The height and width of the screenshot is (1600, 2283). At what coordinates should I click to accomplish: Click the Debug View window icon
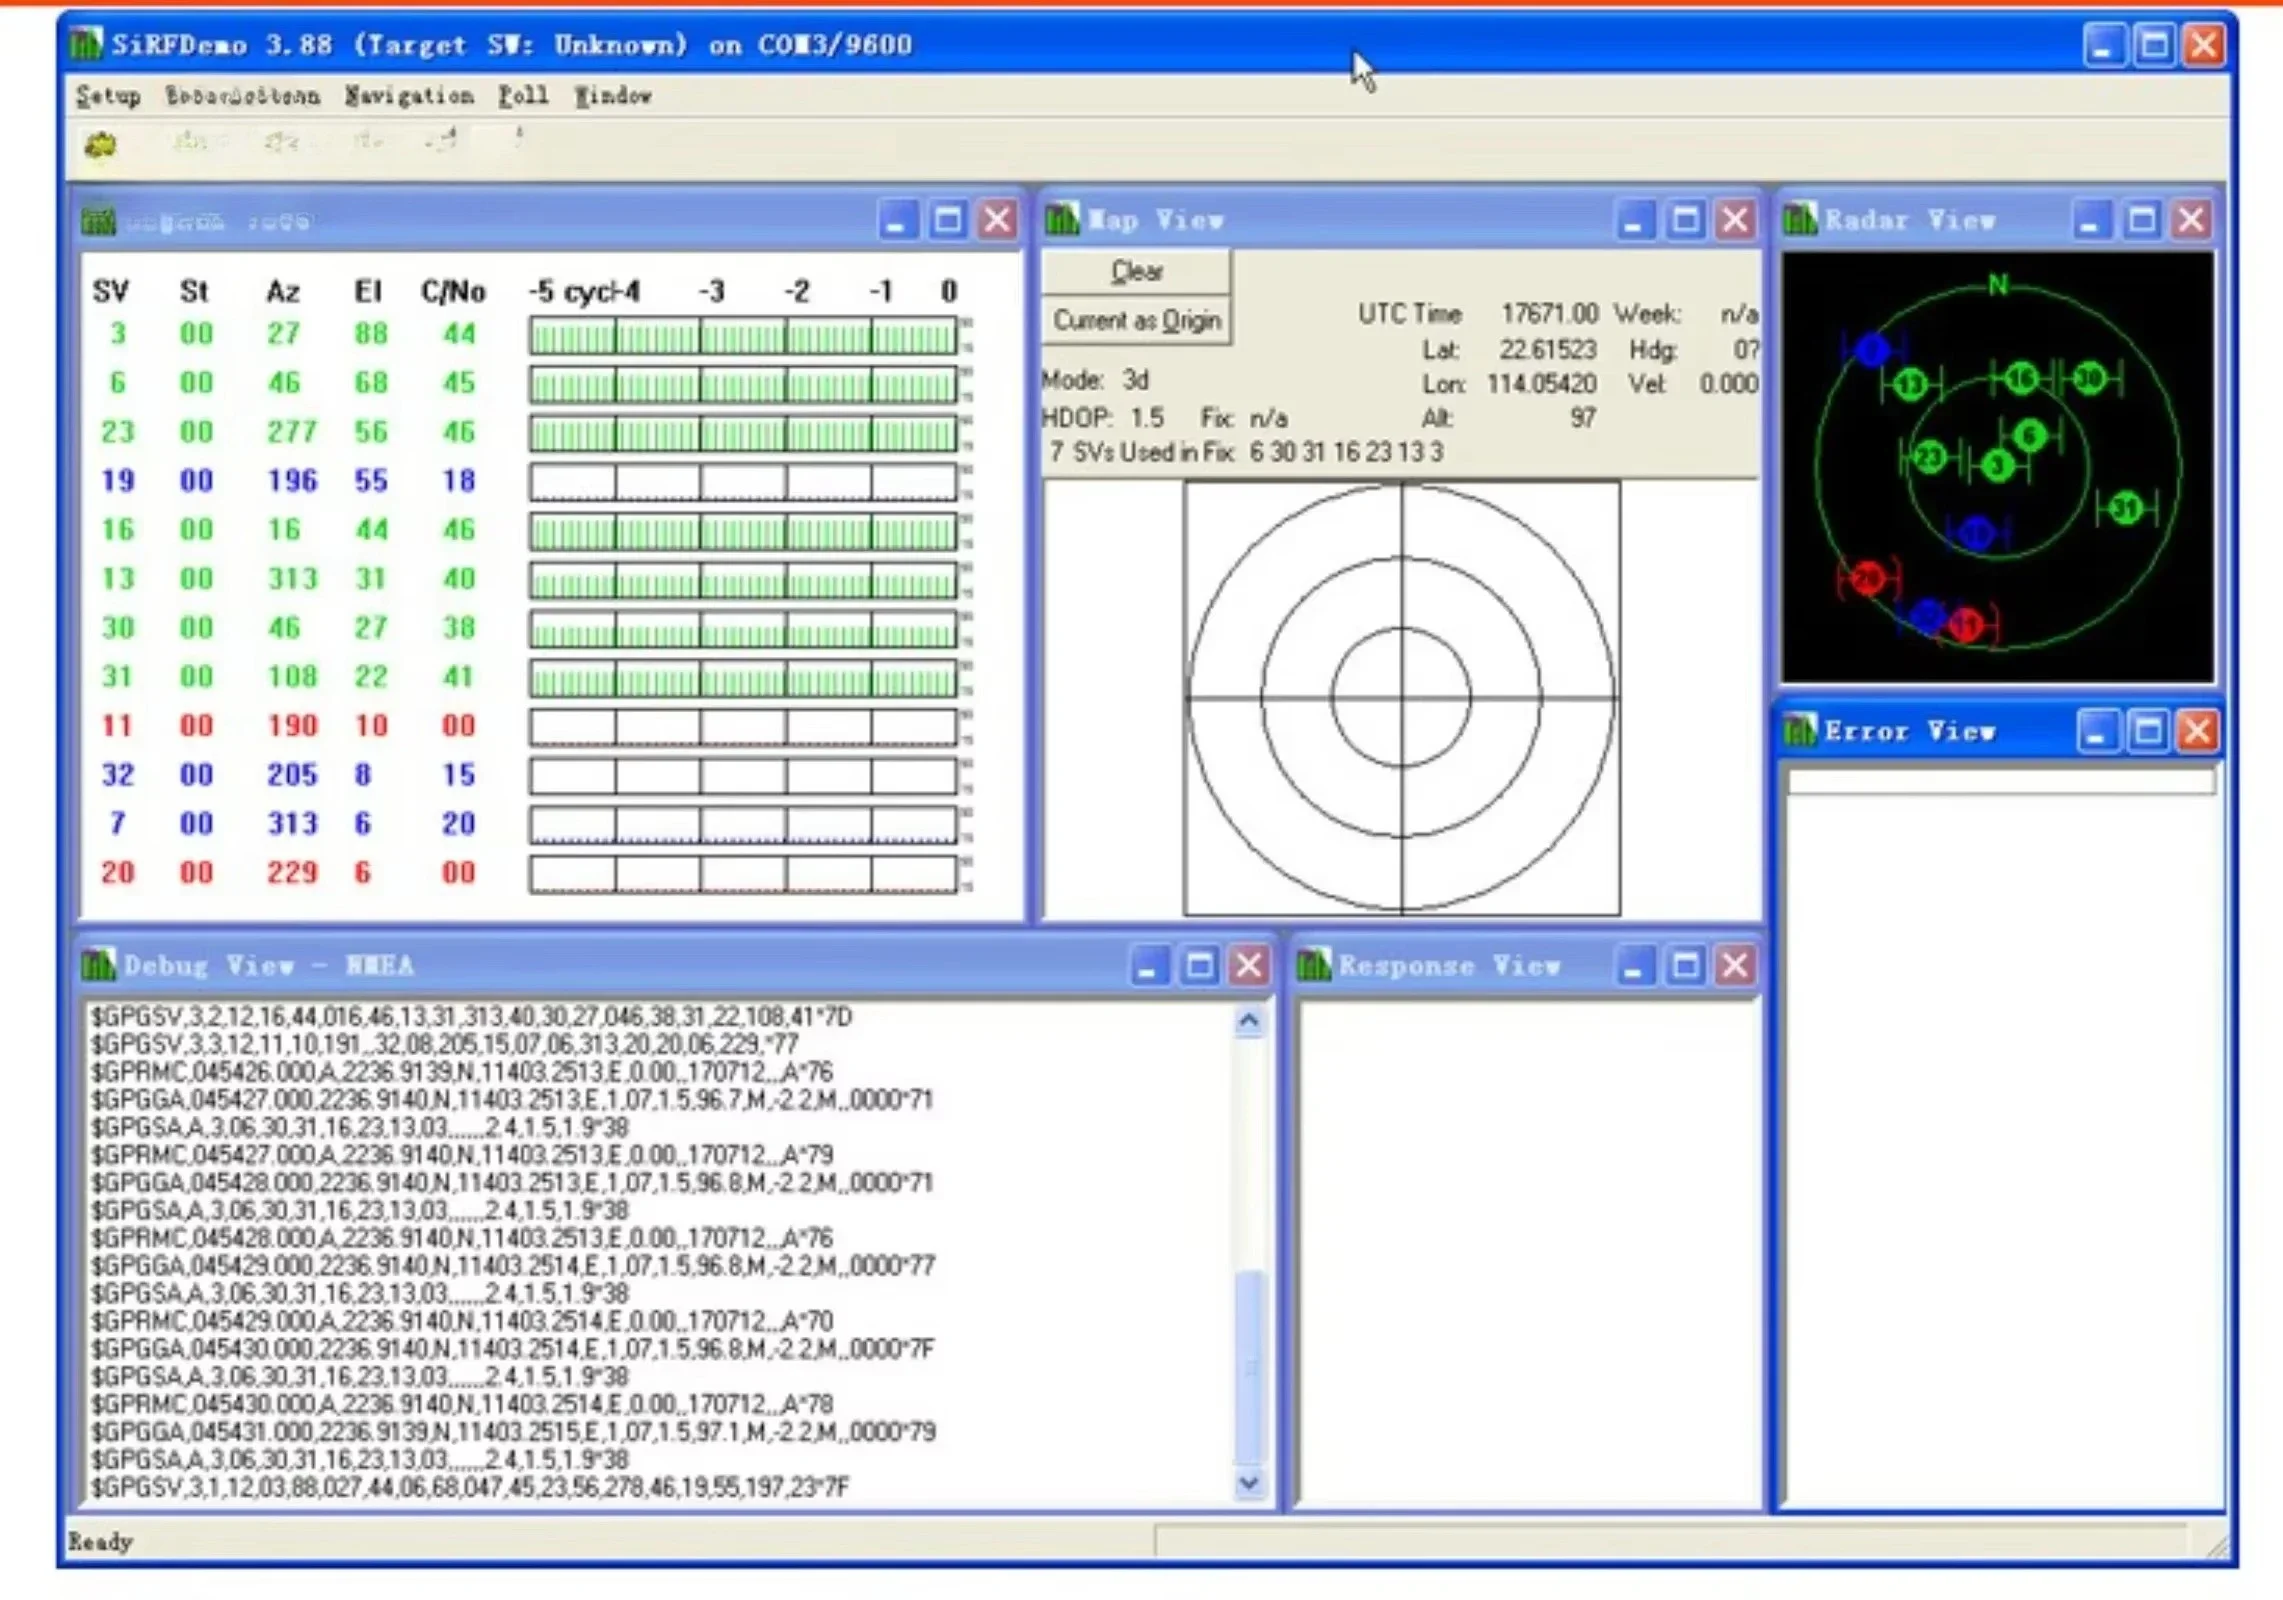(x=98, y=965)
